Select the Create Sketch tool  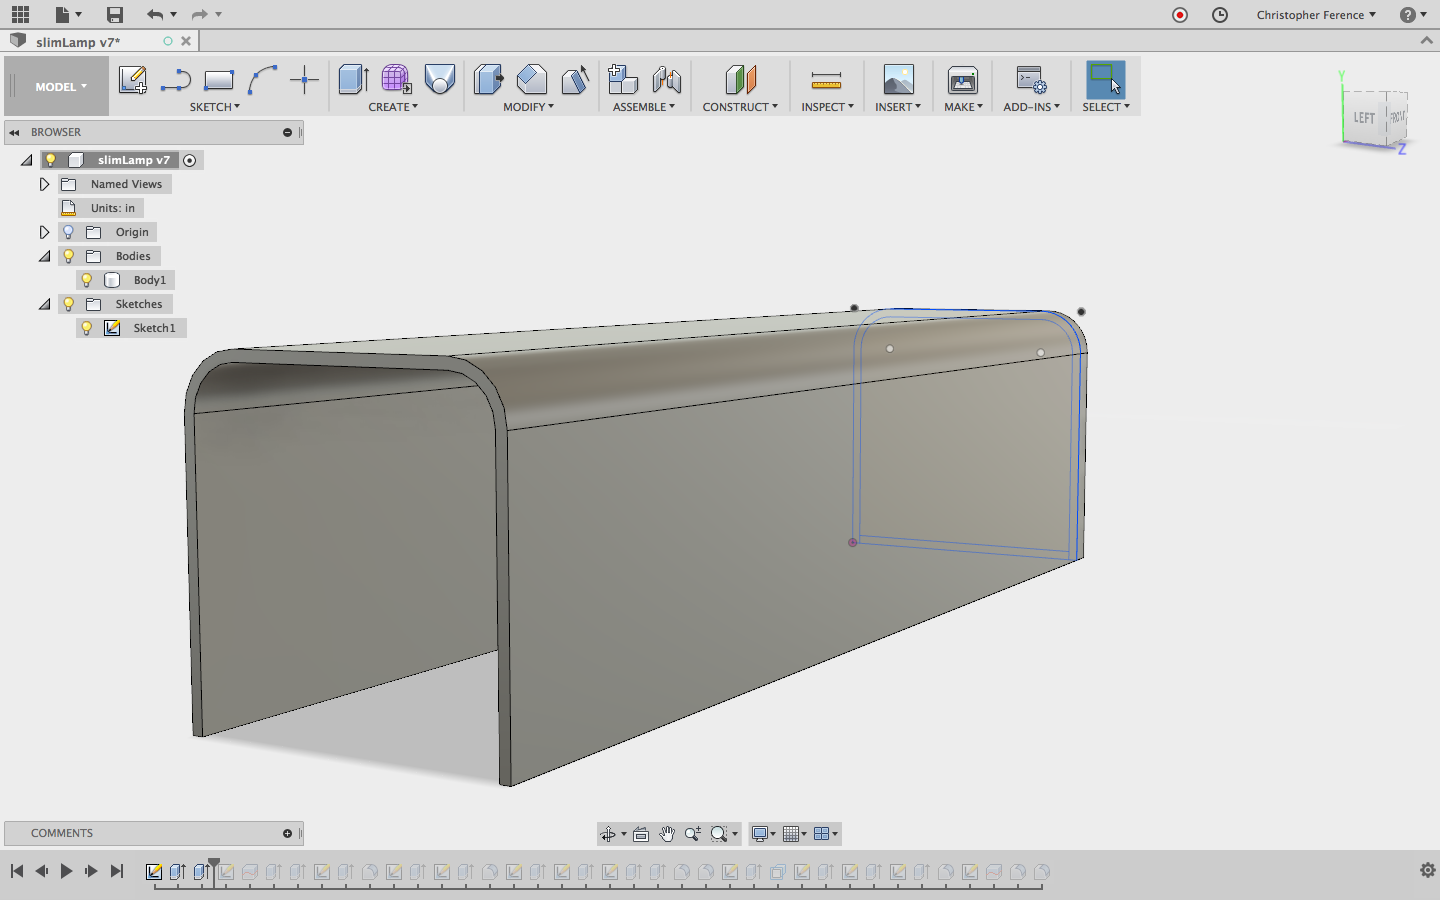[x=133, y=80]
